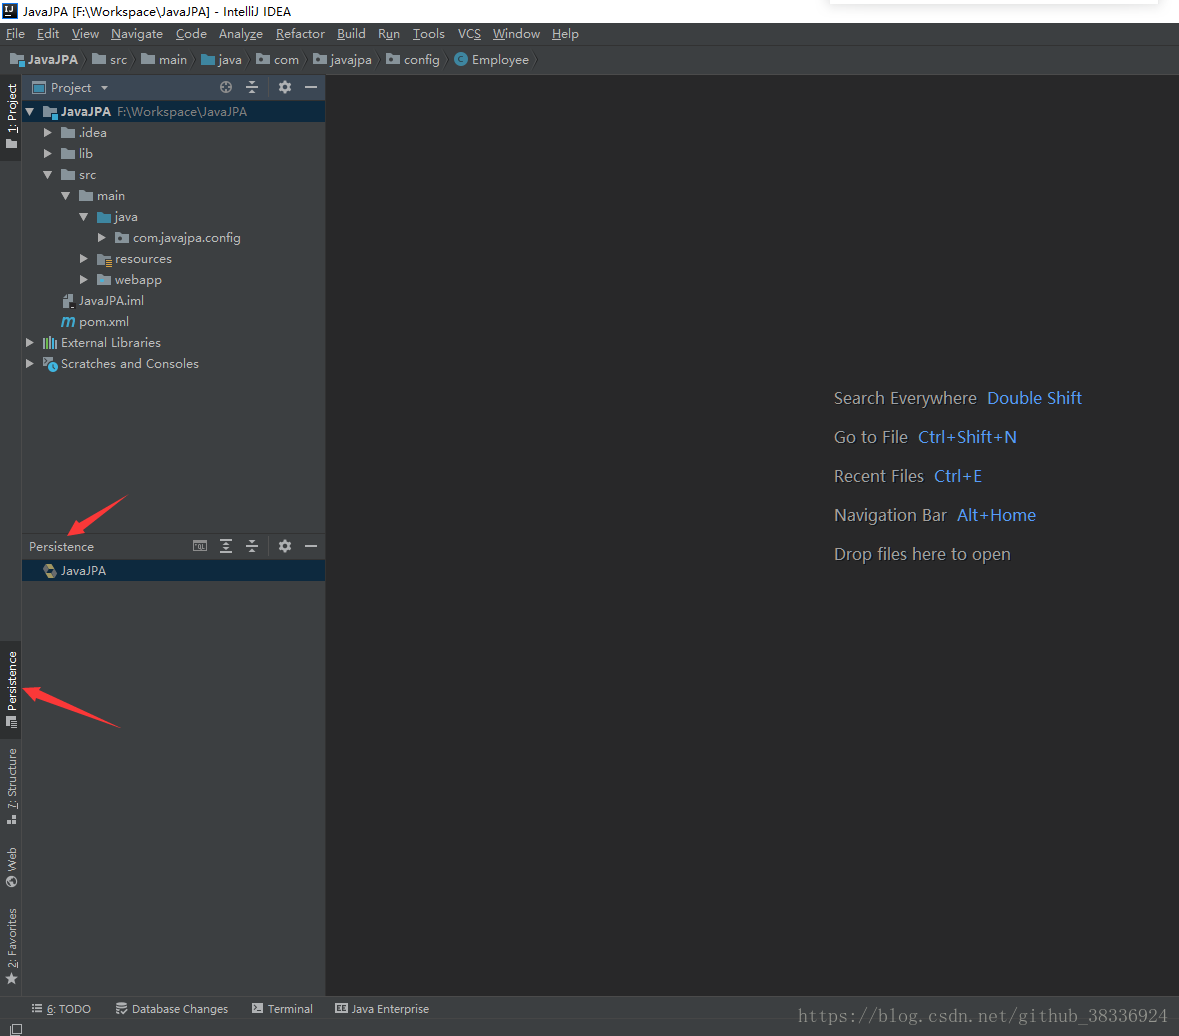
Task: Click java in the navigation breadcrumb
Action: coord(221,60)
